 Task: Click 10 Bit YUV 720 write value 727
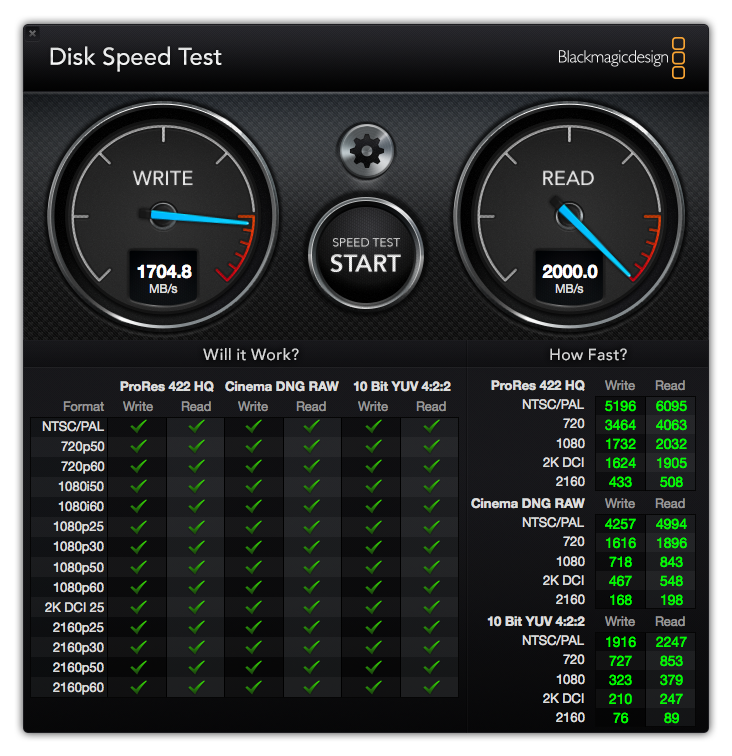pos(620,661)
